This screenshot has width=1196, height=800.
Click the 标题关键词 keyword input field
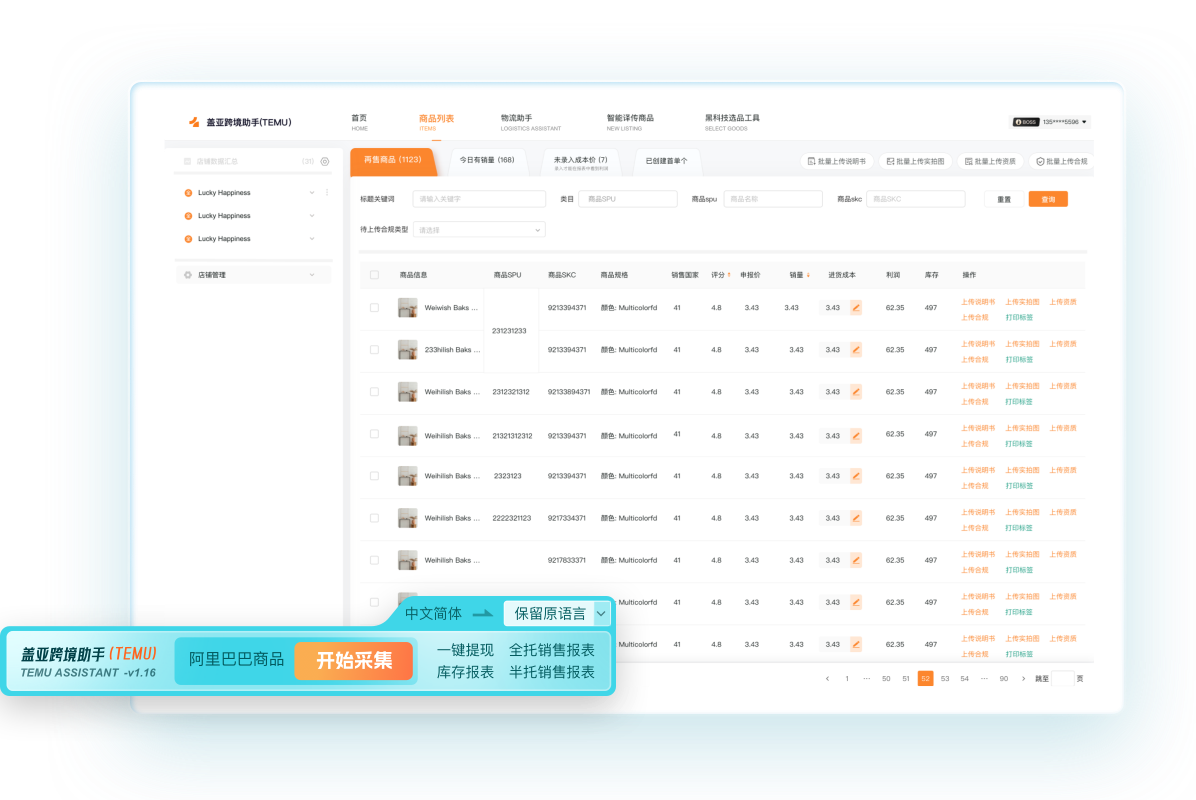(479, 199)
